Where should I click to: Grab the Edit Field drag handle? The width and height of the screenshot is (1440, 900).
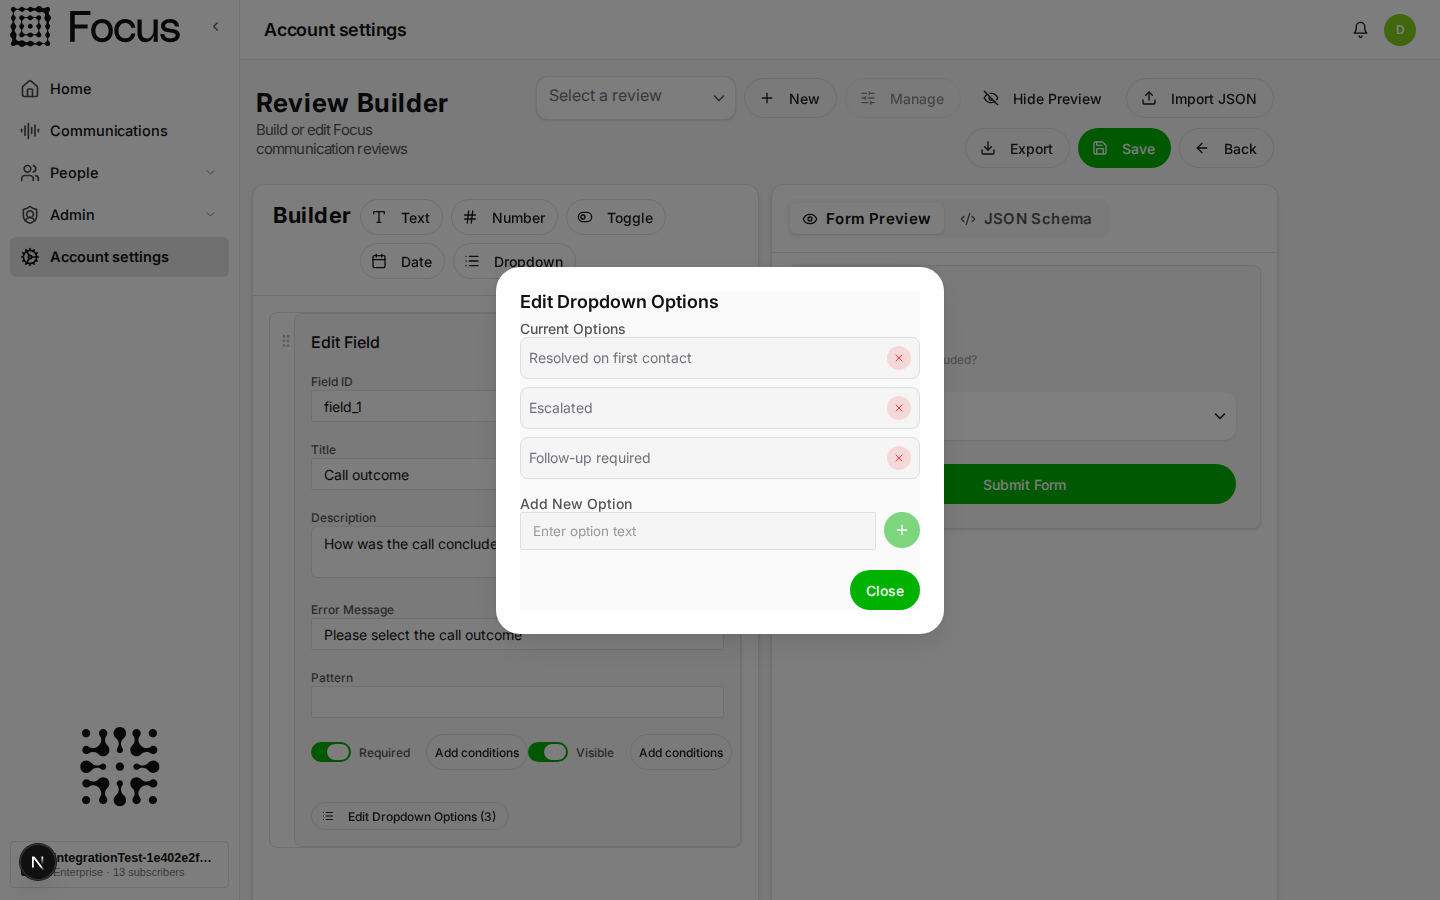[286, 341]
